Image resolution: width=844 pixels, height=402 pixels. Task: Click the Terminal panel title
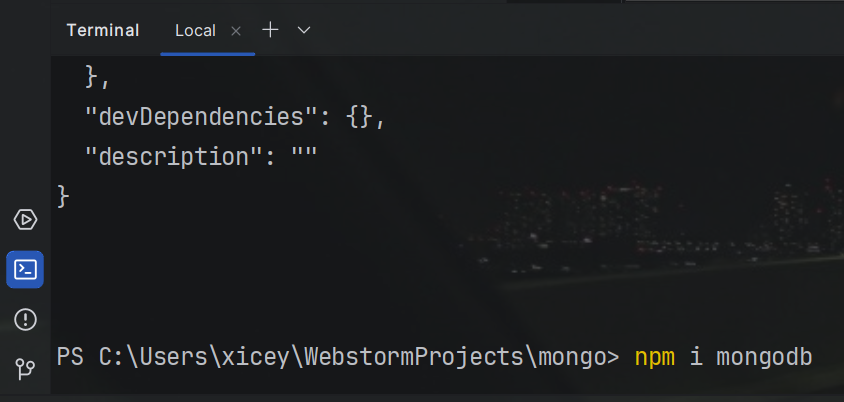[x=103, y=30]
